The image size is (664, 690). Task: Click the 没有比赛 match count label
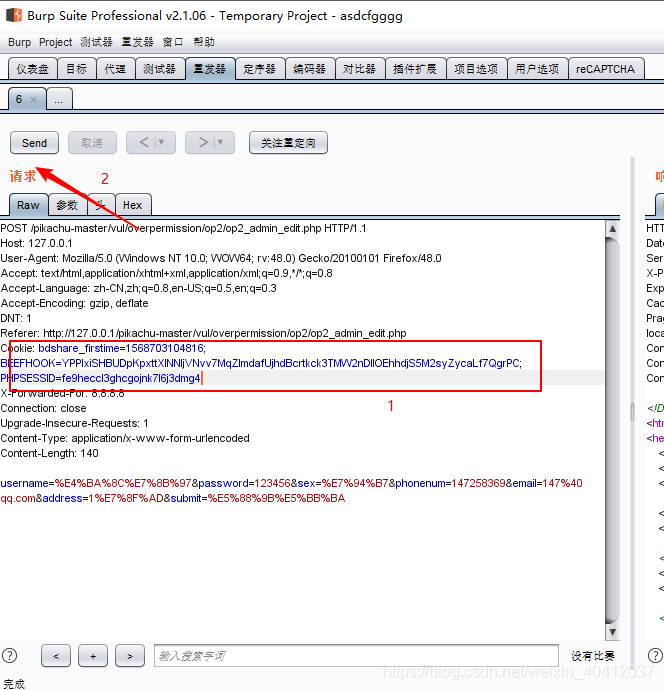593,656
